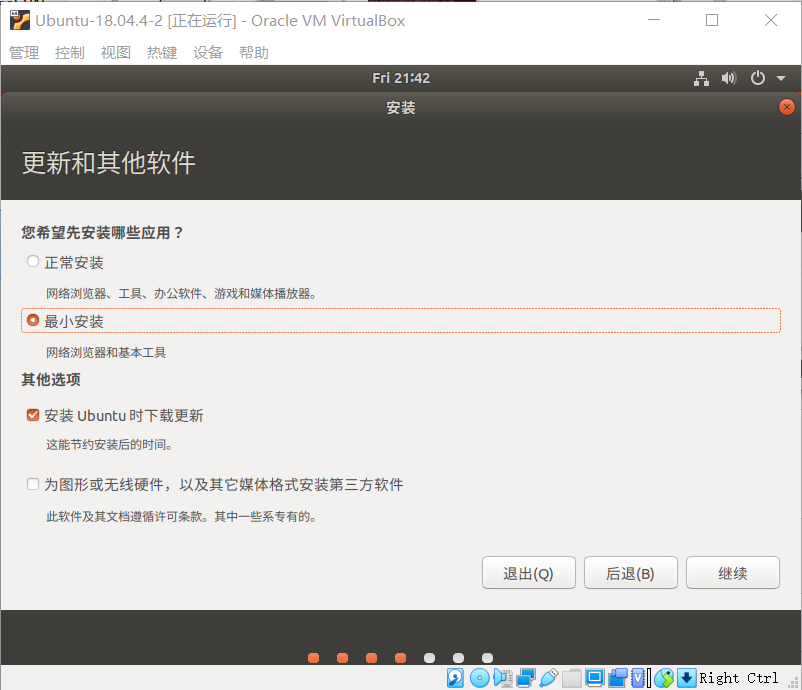802x690 pixels.
Task: Click the mouse integration status icon
Action: (664, 678)
